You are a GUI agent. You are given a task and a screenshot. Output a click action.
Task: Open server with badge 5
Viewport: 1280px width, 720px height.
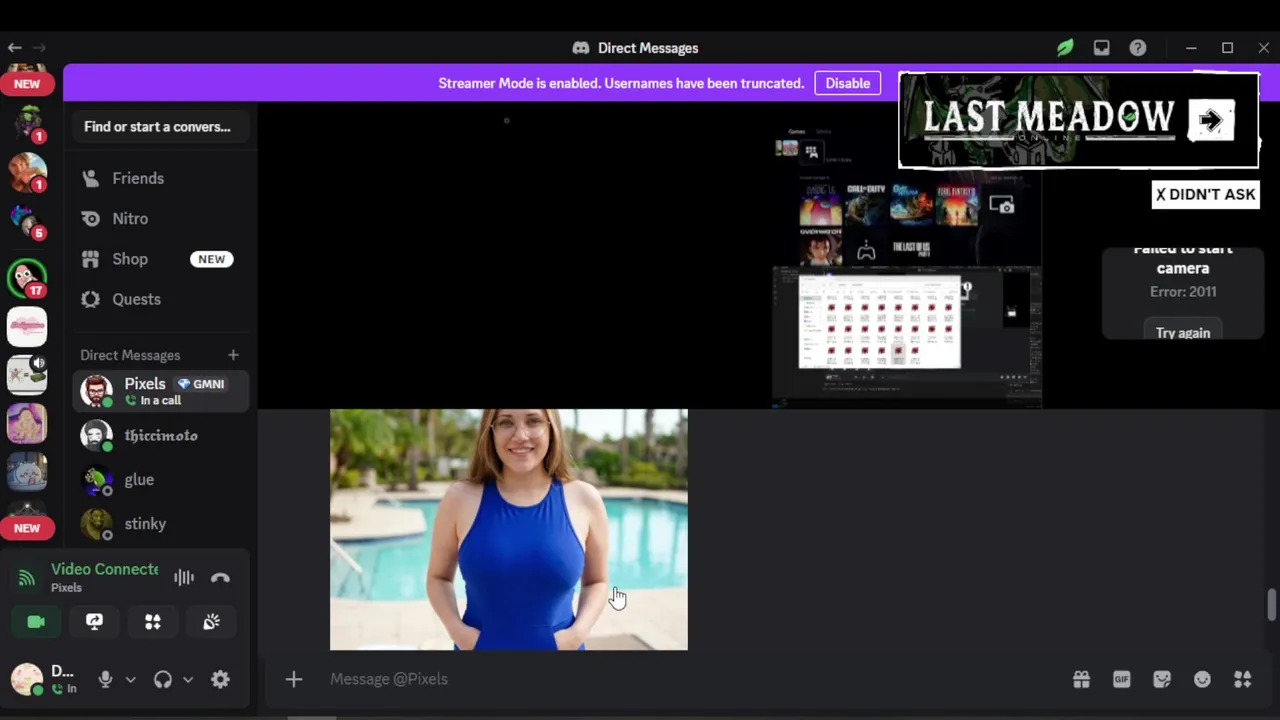(x=27, y=223)
